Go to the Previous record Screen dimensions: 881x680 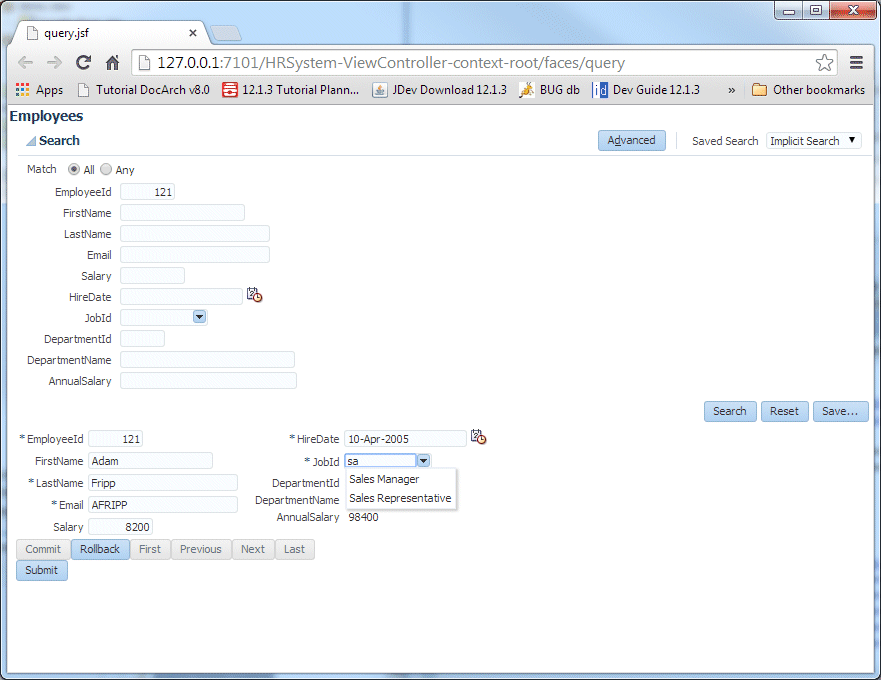pyautogui.click(x=201, y=549)
